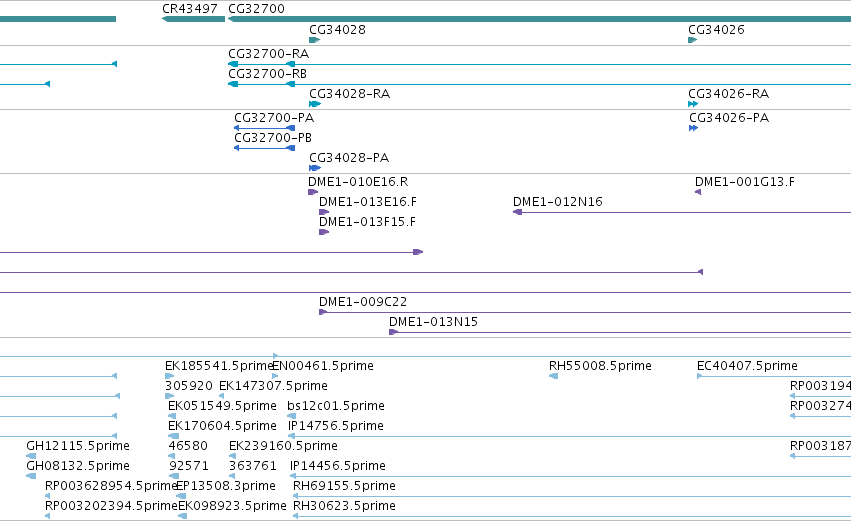851x521 pixels.
Task: Click the 46580 feature marker
Action: [171, 456]
